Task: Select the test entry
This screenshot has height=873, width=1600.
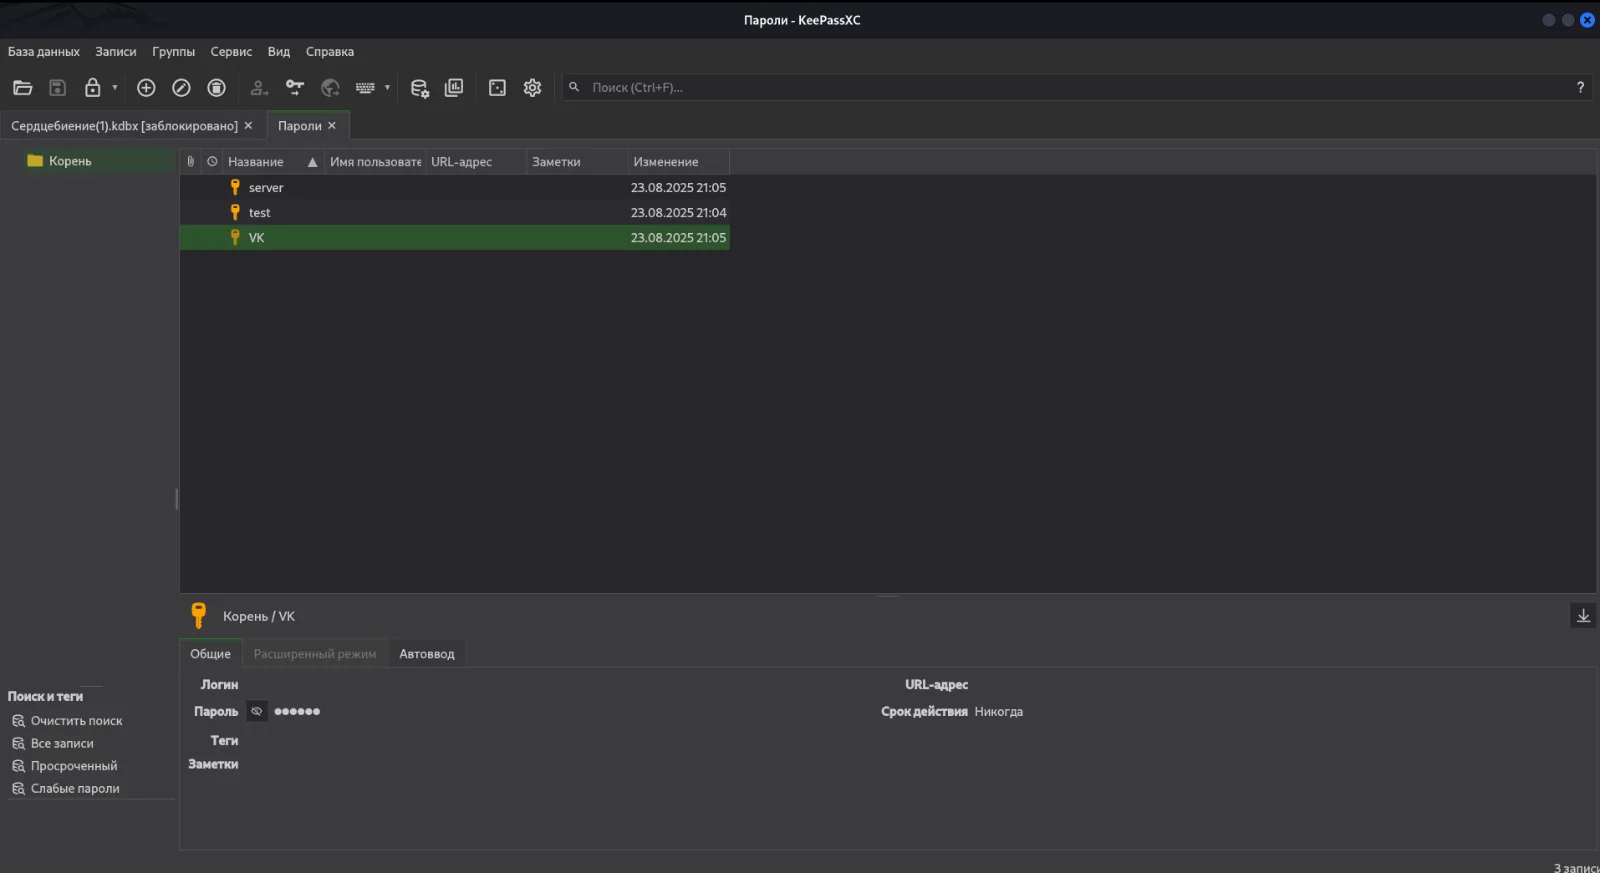Action: click(x=455, y=213)
